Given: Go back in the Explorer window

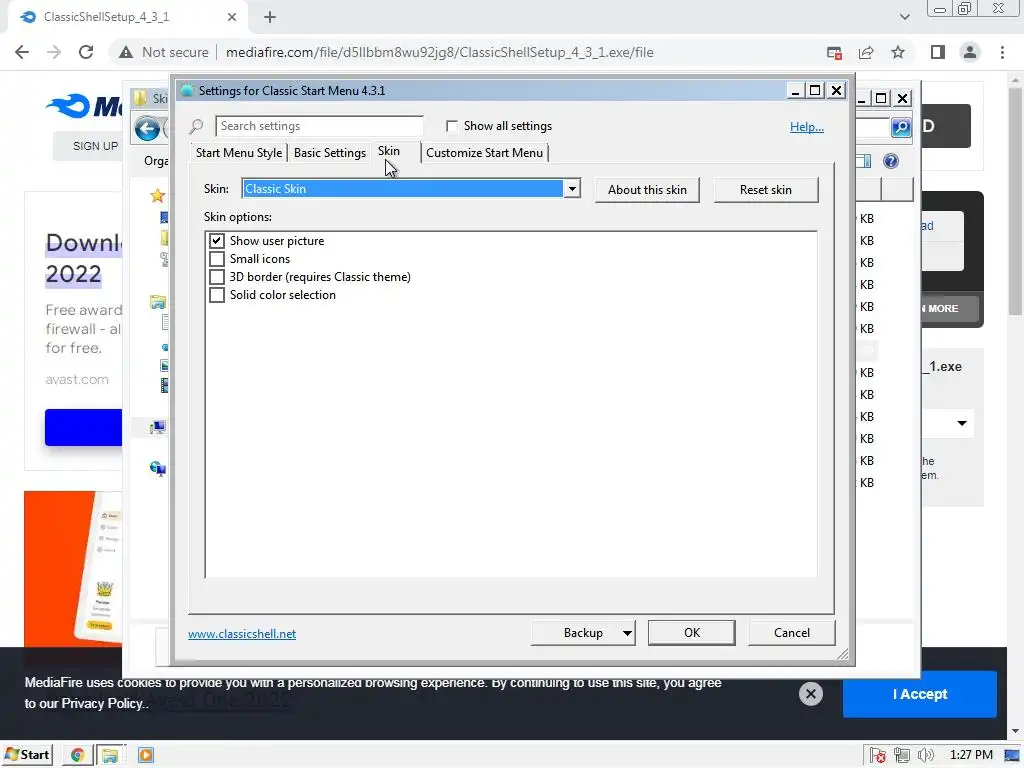Looking at the screenshot, I should click(148, 129).
